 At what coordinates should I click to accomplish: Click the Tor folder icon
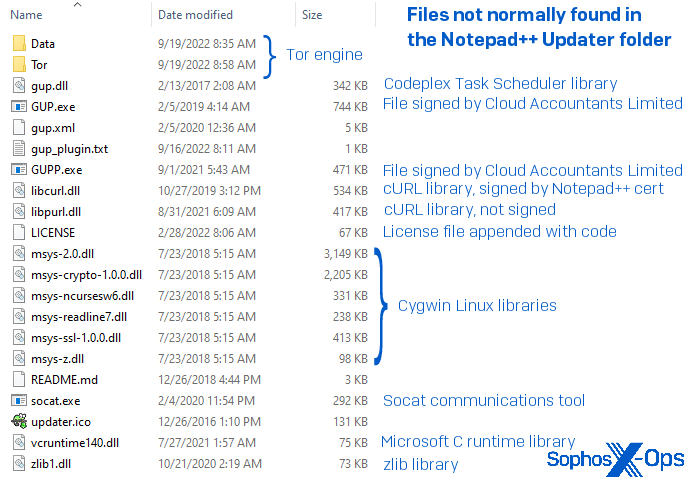19,65
